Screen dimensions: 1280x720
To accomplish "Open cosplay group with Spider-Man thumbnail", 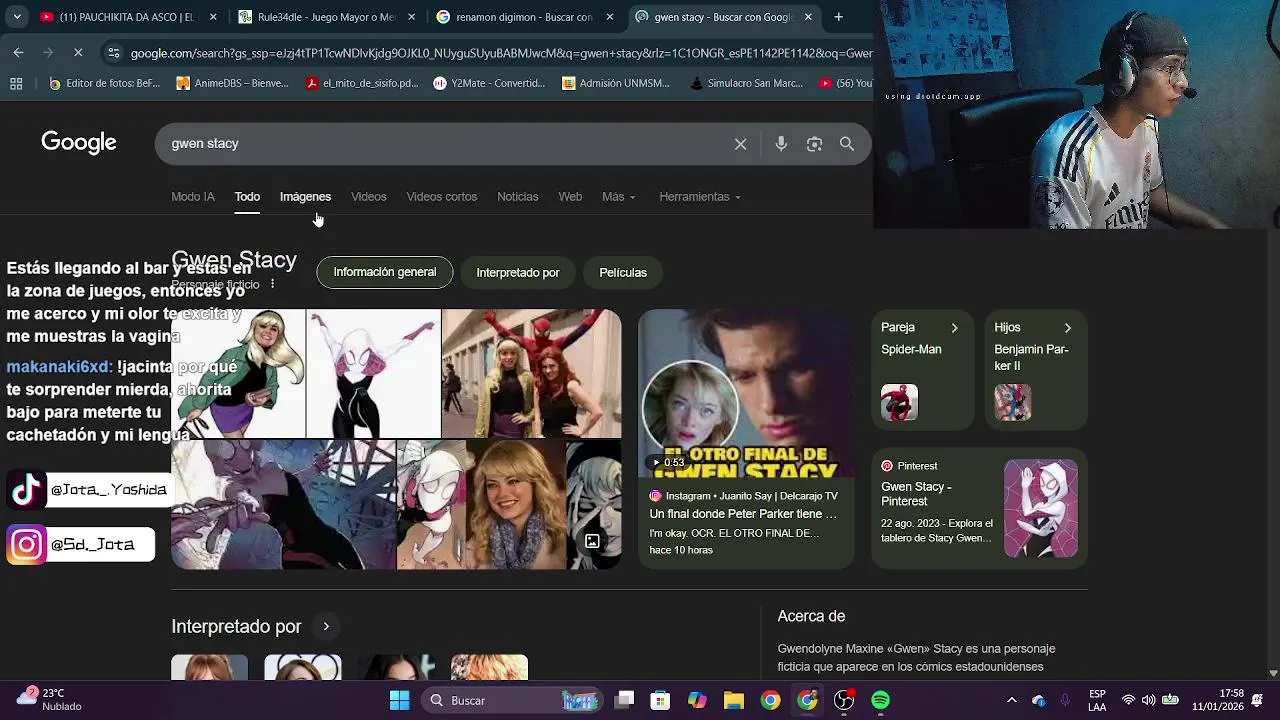I will pos(531,373).
